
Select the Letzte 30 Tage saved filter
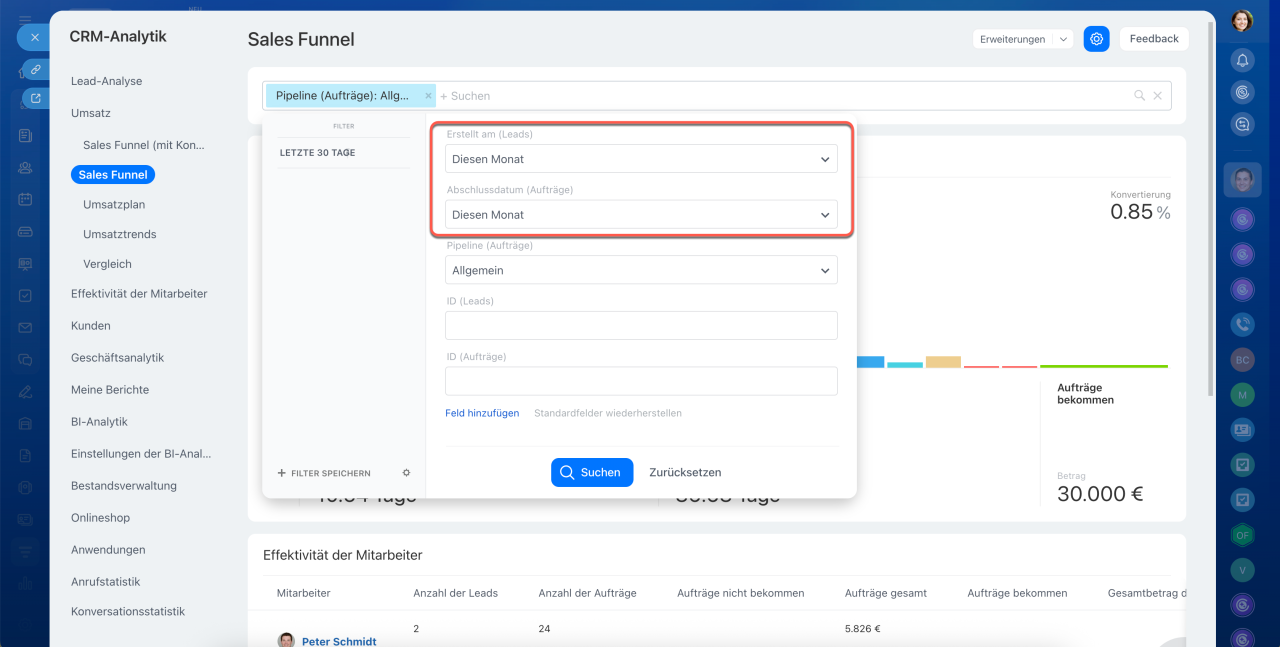click(318, 153)
